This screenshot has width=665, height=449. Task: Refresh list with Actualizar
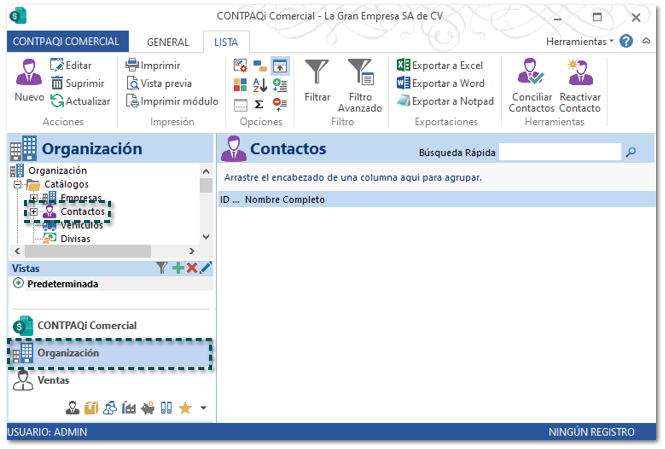coord(80,101)
